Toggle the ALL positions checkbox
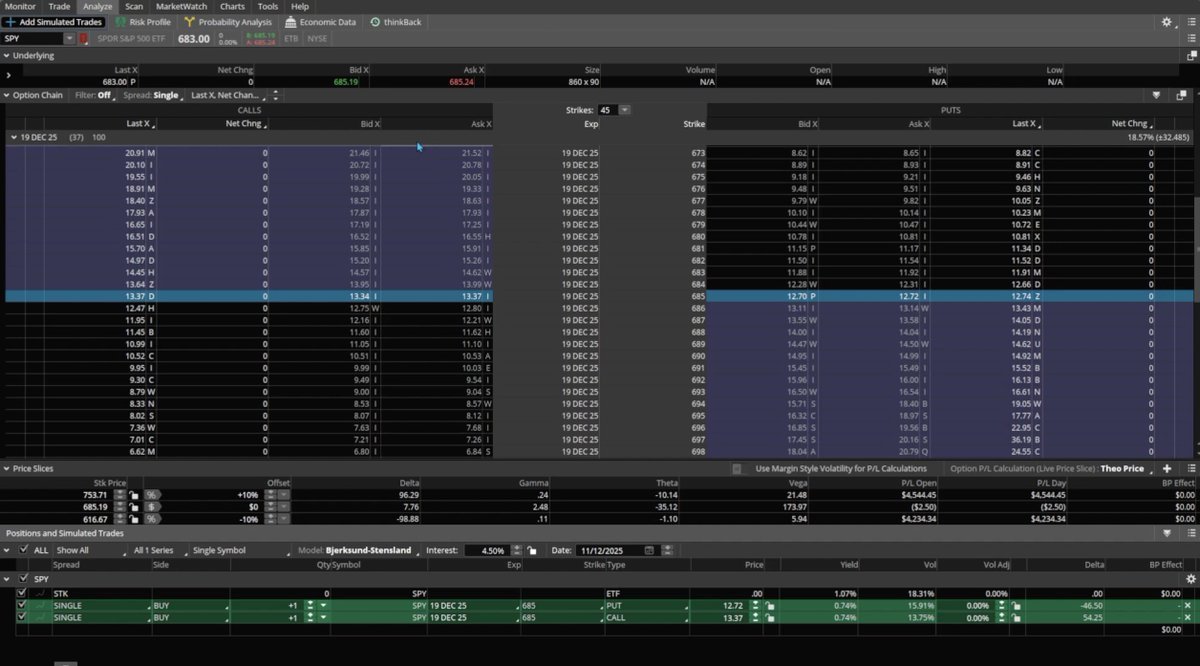The image size is (1200, 666). tap(24, 550)
